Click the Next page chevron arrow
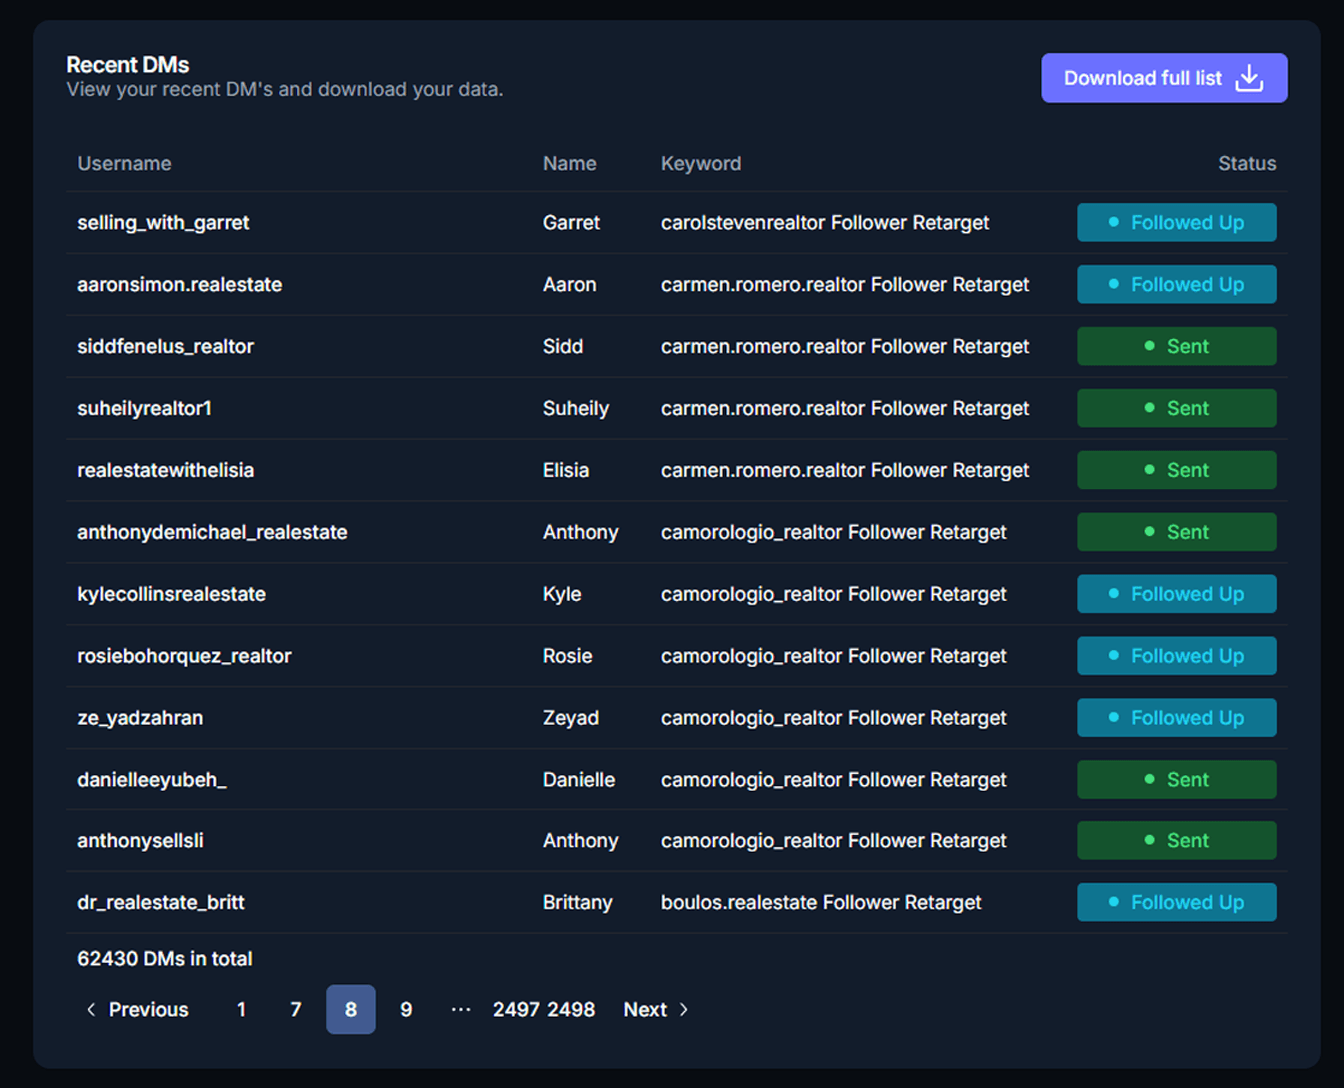The width and height of the screenshot is (1344, 1088). (x=684, y=1010)
